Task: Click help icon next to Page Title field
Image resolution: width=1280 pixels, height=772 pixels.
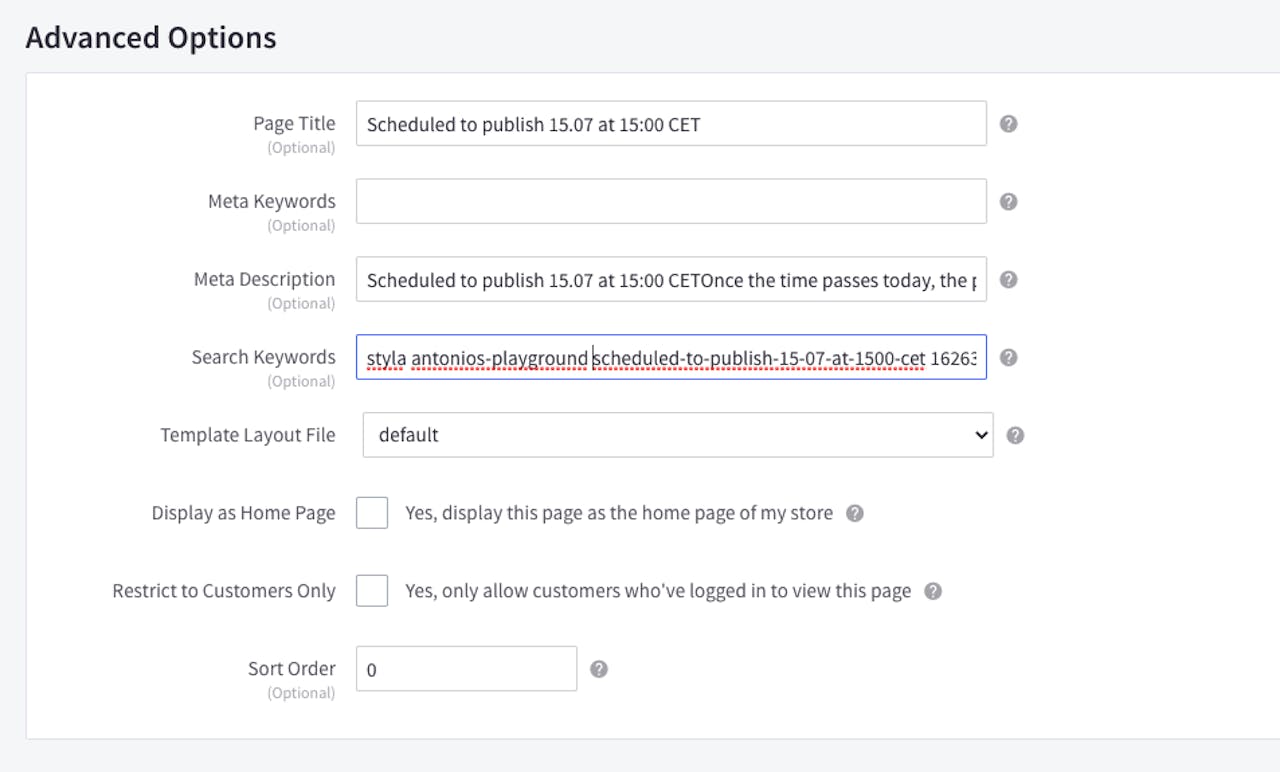Action: (x=1009, y=124)
